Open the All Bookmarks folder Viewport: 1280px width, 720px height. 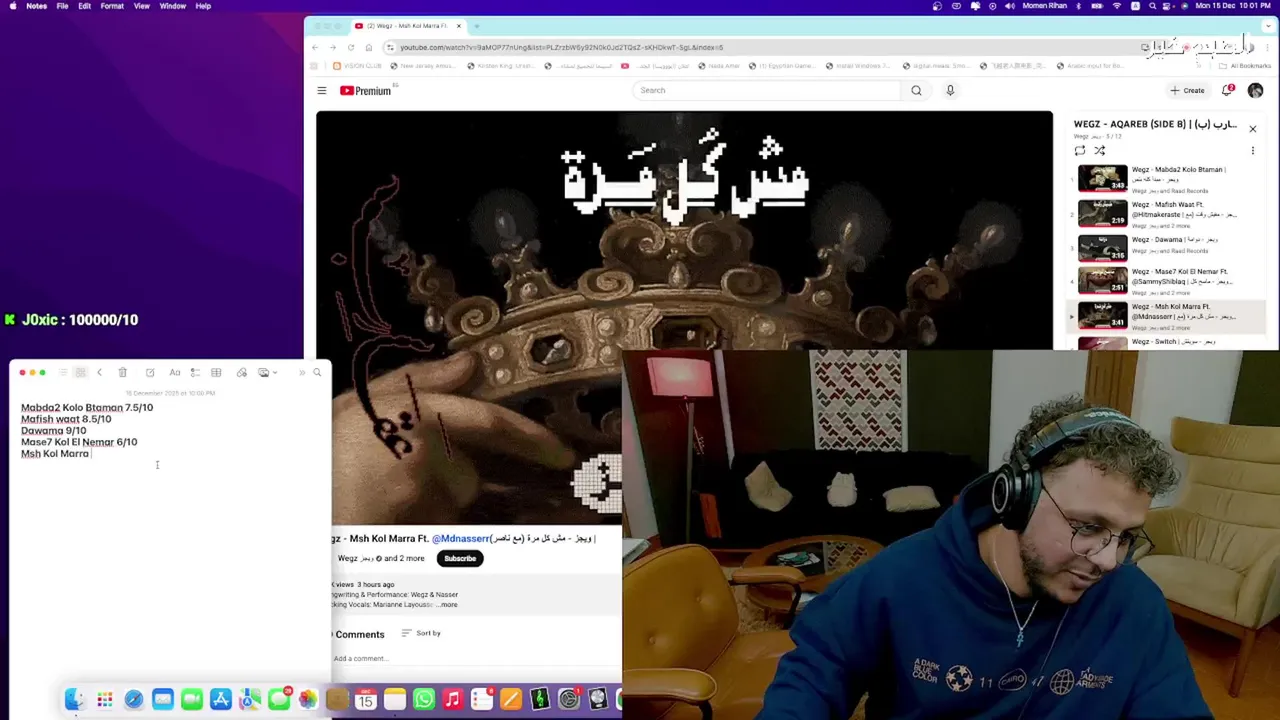pyautogui.click(x=1244, y=66)
